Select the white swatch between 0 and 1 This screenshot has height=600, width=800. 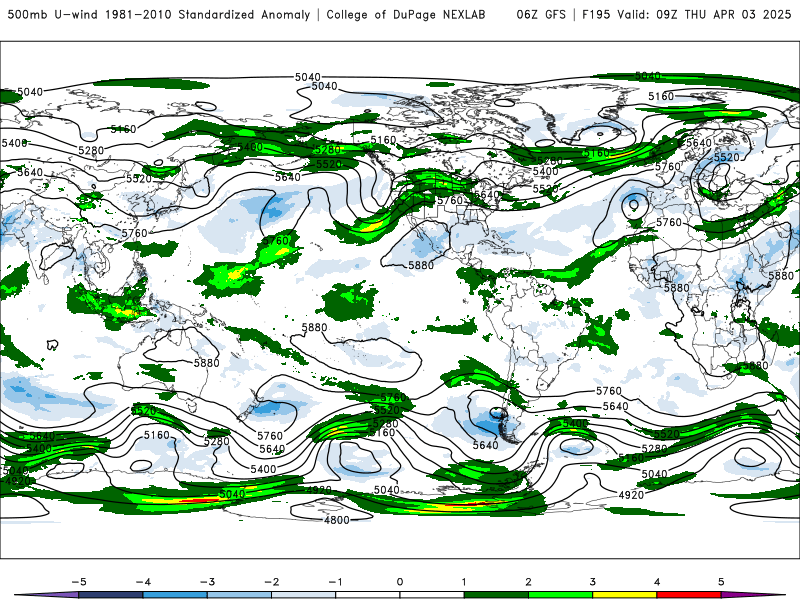[432, 595]
